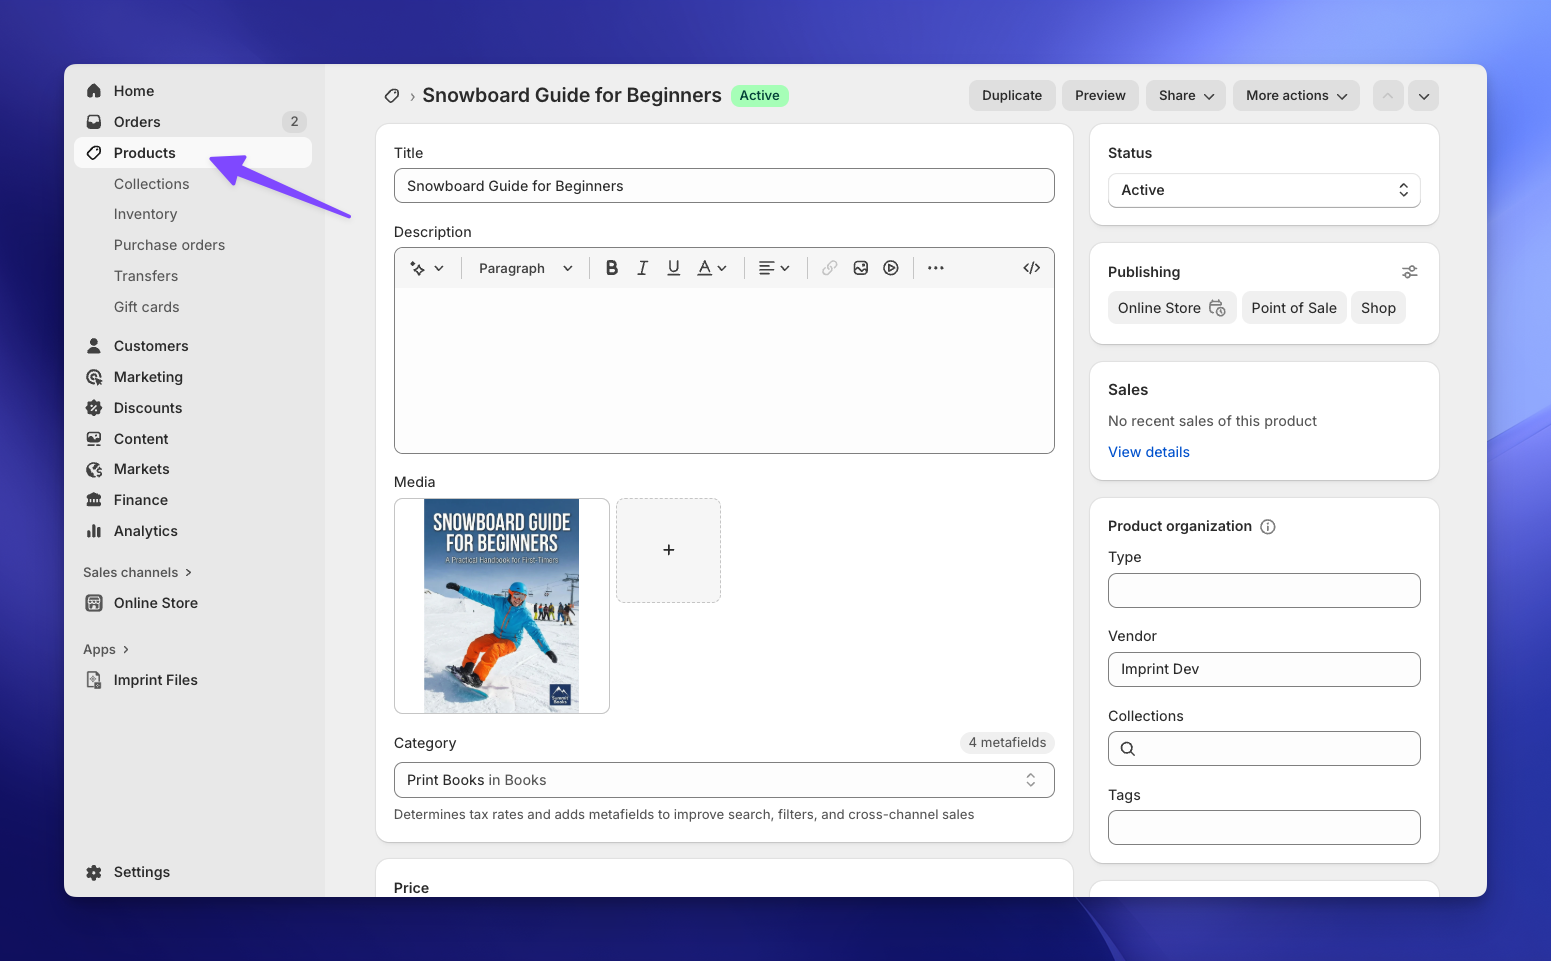Click the Product organization info icon
The height and width of the screenshot is (961, 1551).
1268,525
